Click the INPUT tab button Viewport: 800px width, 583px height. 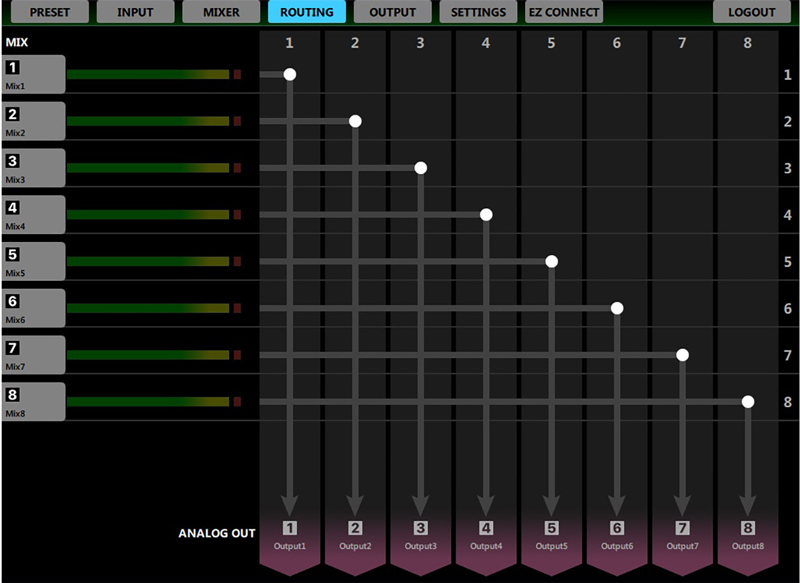(135, 12)
